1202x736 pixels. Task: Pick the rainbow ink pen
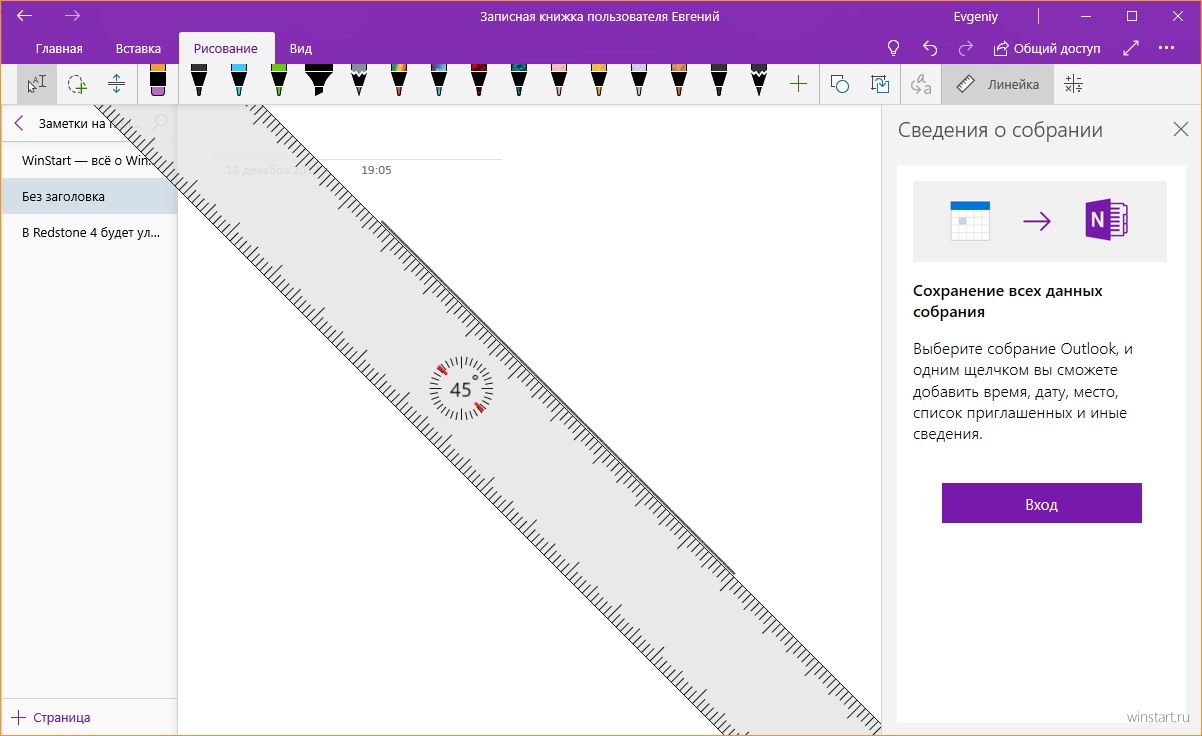(x=398, y=81)
